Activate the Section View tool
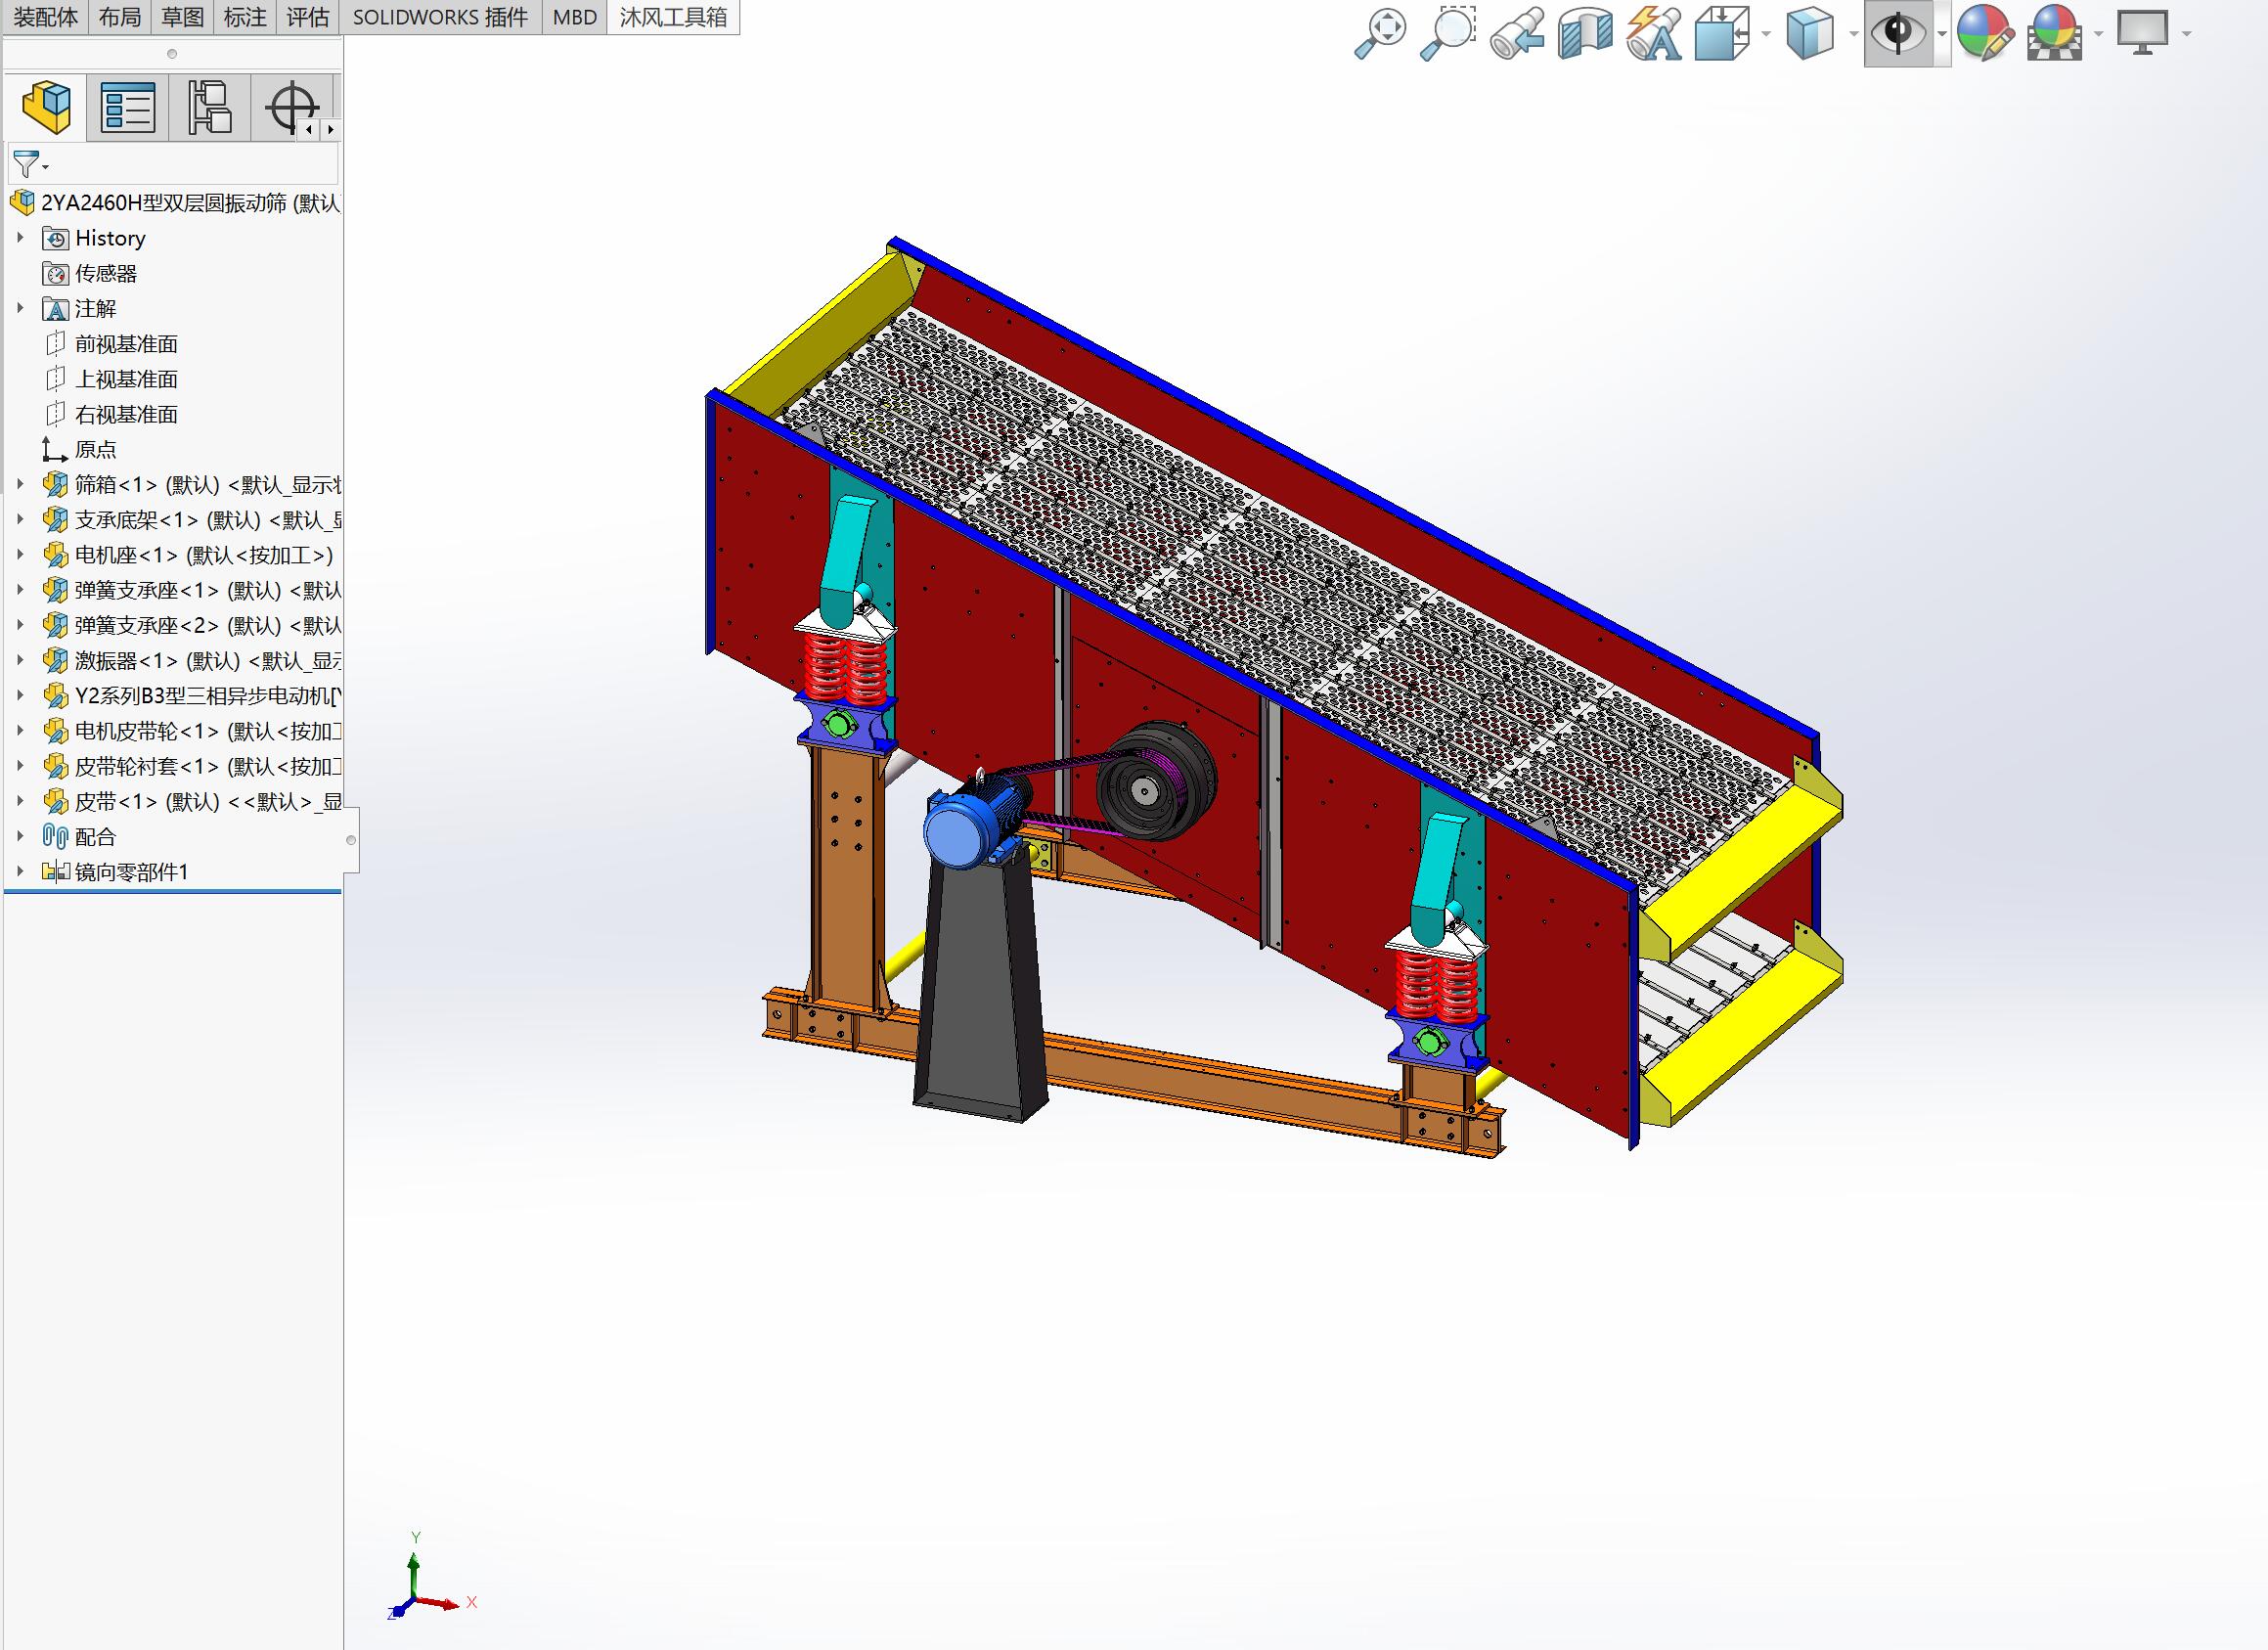This screenshot has height=1650, width=2268. (1585, 34)
